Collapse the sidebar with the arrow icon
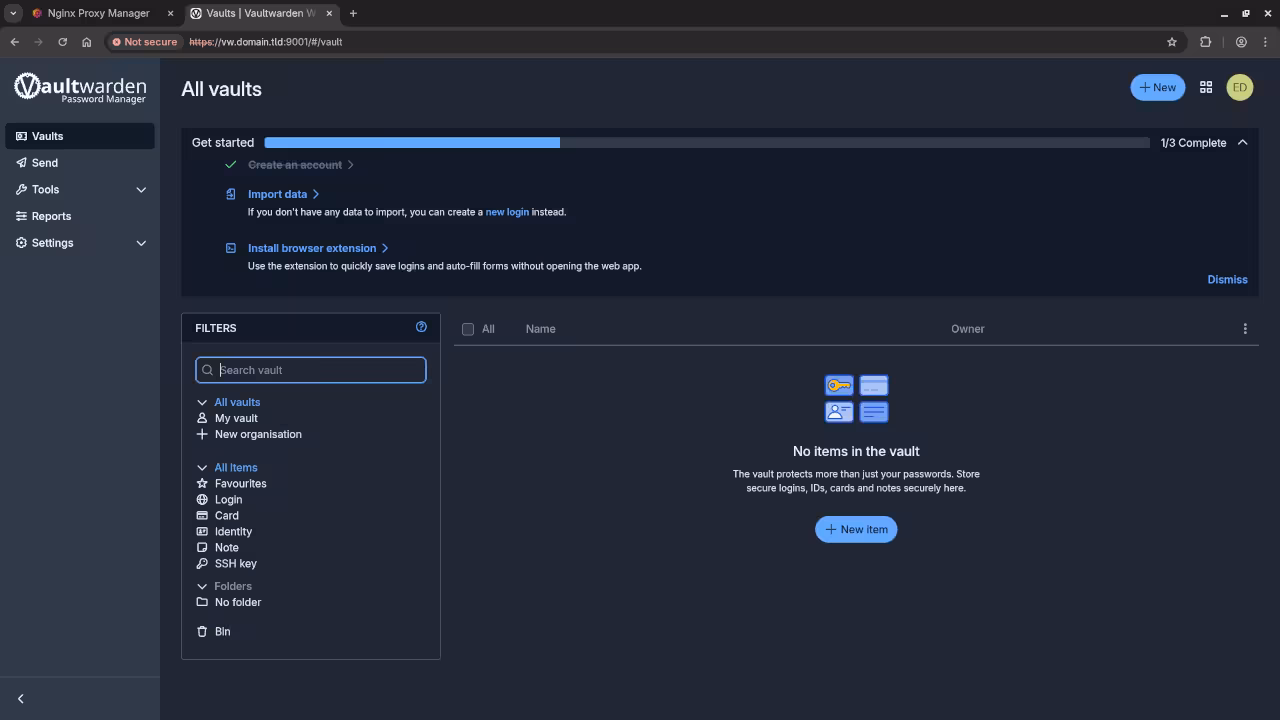Image resolution: width=1280 pixels, height=720 pixels. pos(20,698)
